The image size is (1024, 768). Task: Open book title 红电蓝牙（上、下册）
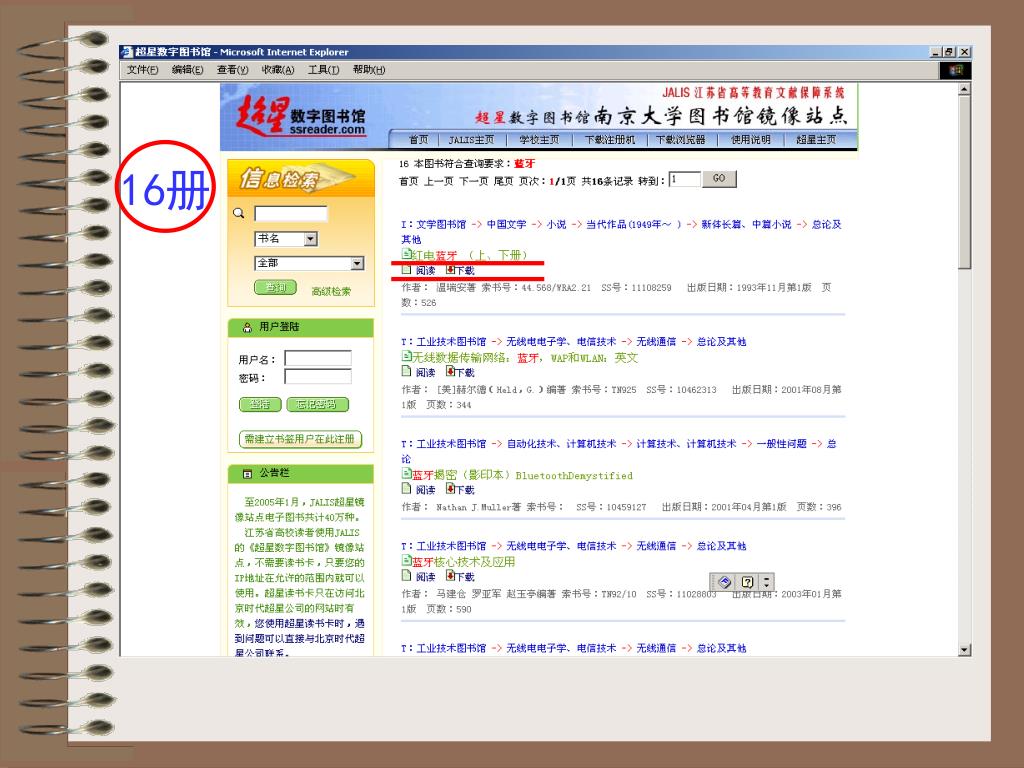point(469,255)
